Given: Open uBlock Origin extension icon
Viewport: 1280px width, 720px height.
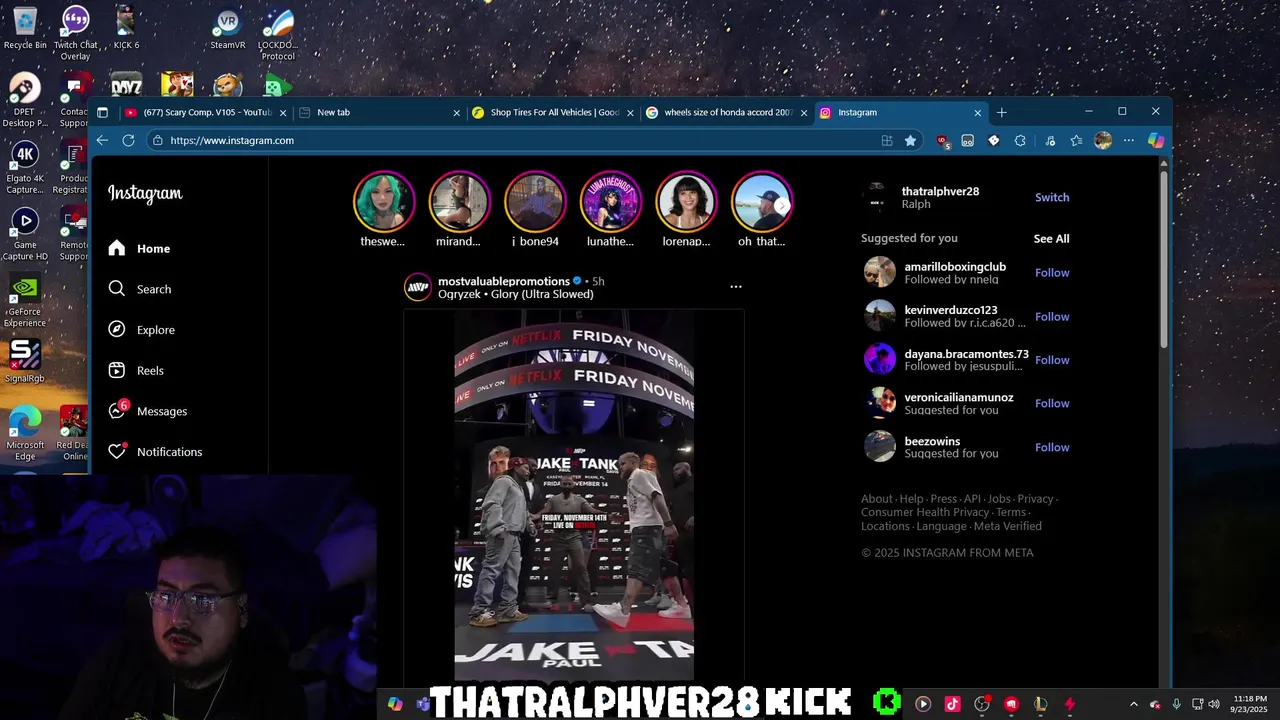Looking at the screenshot, I should pos(942,141).
